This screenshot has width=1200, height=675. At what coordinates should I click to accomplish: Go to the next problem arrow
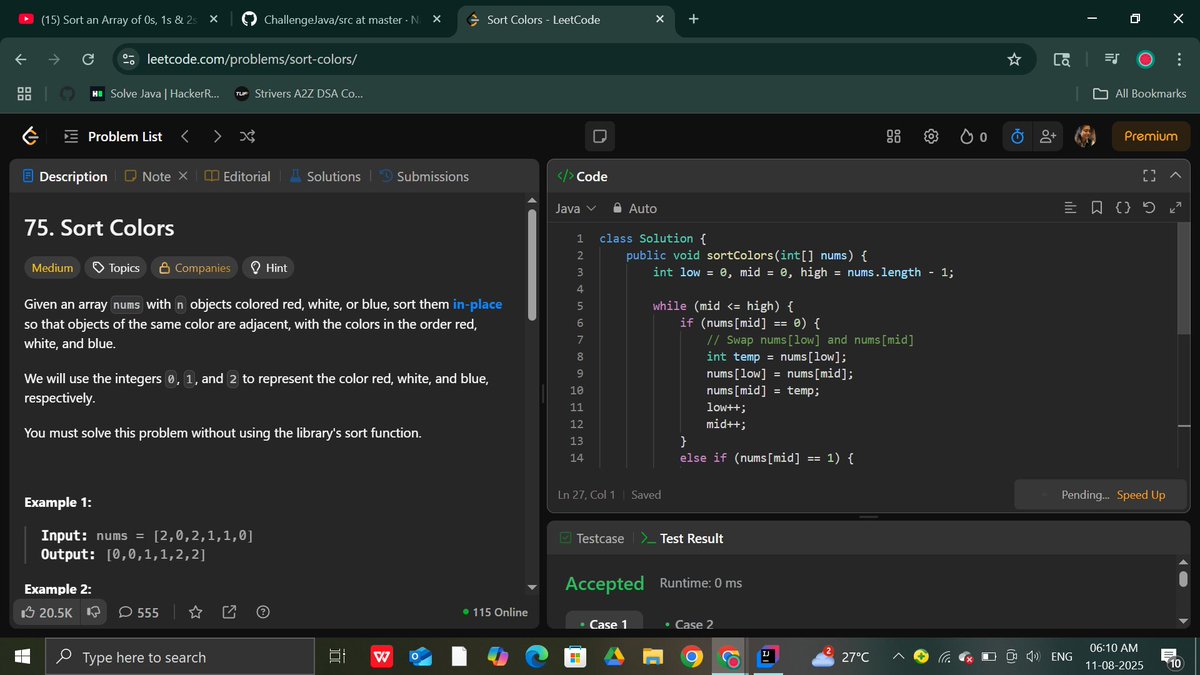point(217,136)
